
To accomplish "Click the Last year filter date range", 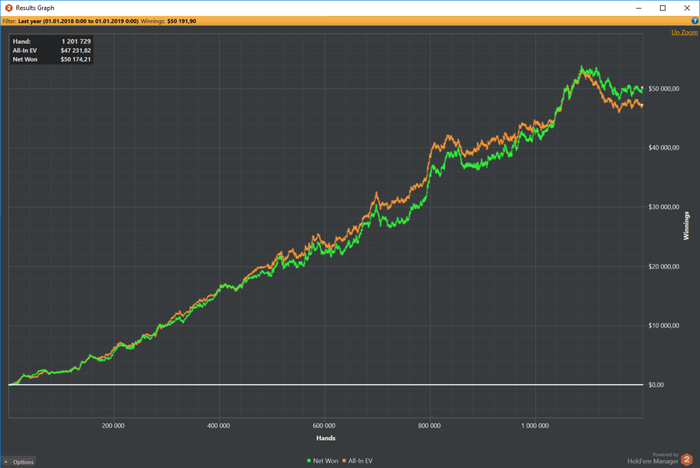I will tap(78, 21).
